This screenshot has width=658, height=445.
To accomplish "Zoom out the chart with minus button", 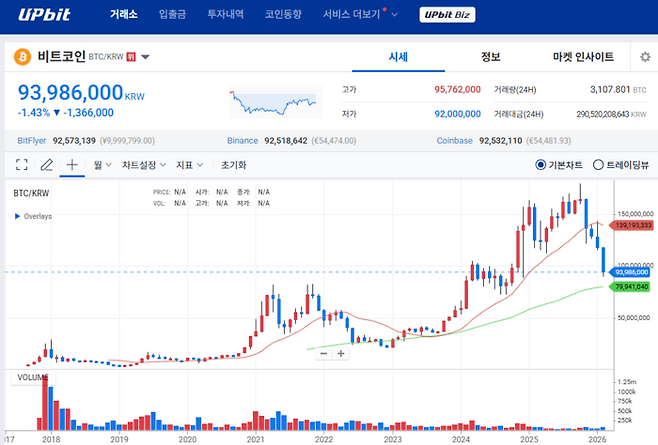I will click(323, 353).
